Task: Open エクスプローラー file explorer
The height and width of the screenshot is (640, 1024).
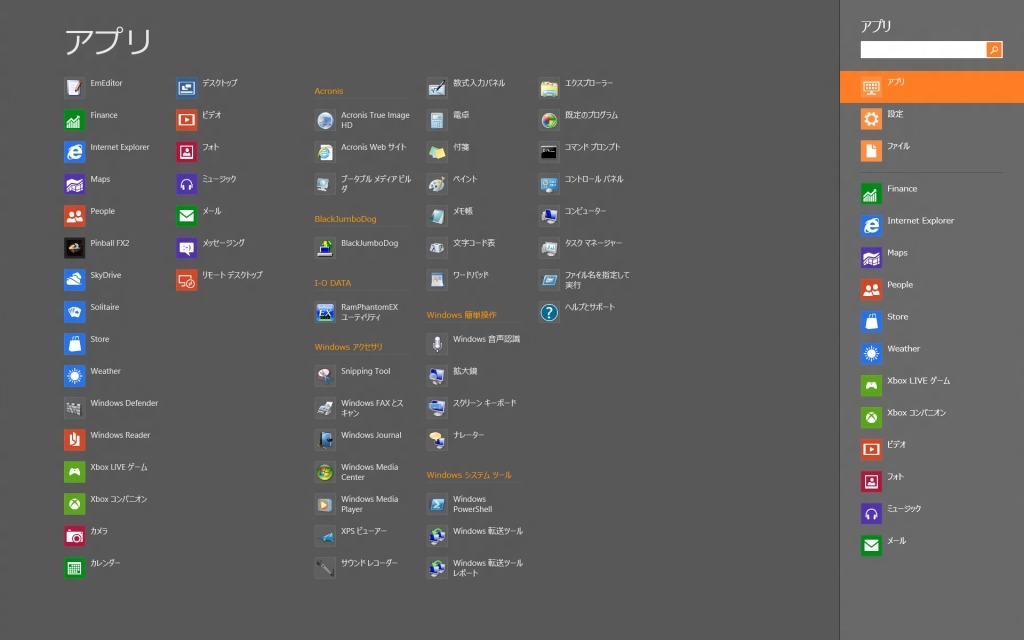Action: pyautogui.click(x=549, y=88)
